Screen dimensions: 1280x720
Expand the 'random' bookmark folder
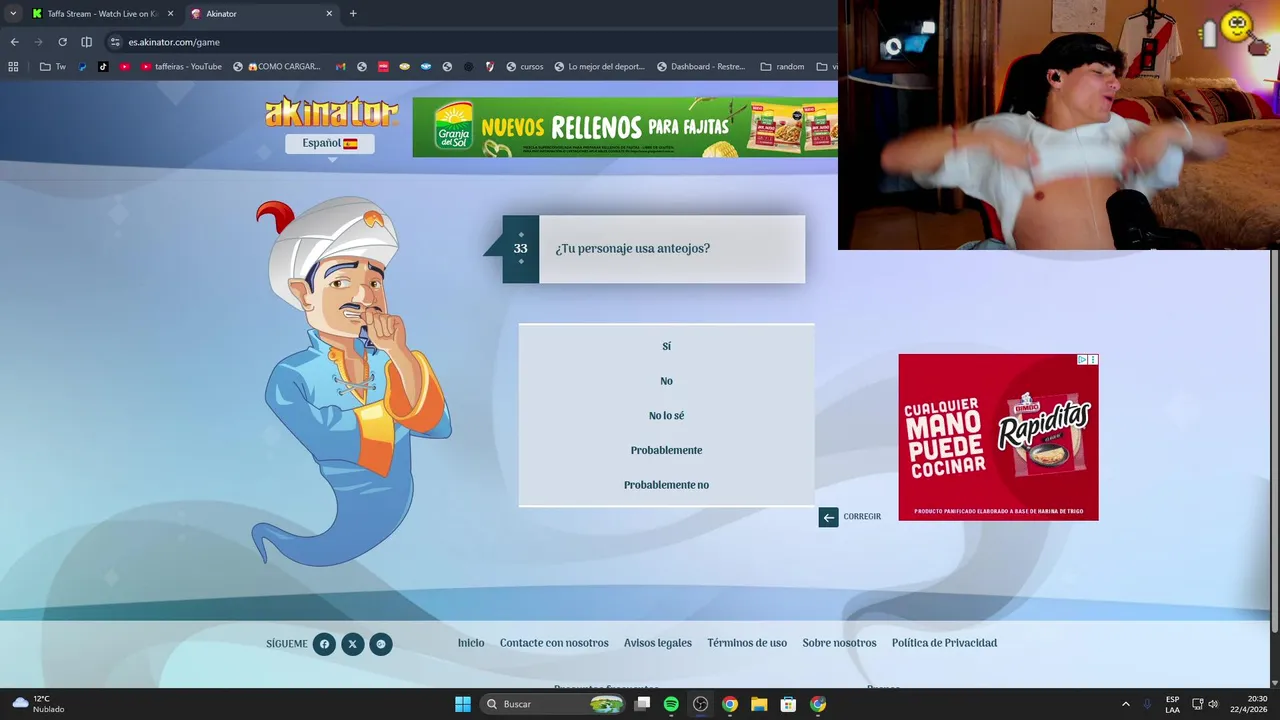pyautogui.click(x=782, y=67)
